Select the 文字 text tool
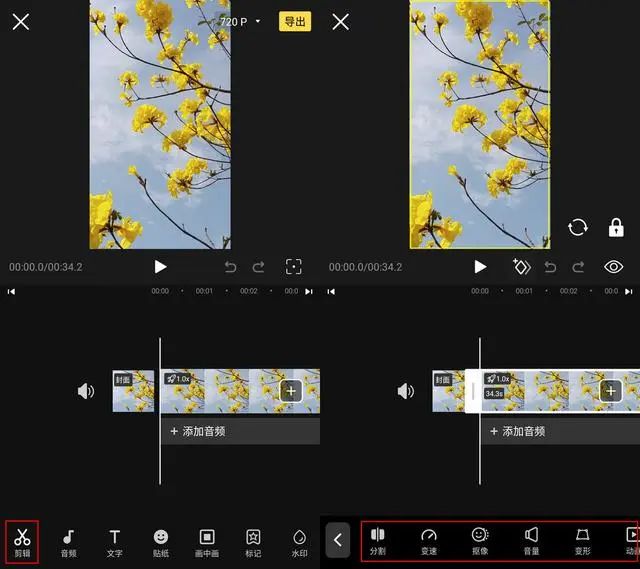 pos(115,543)
